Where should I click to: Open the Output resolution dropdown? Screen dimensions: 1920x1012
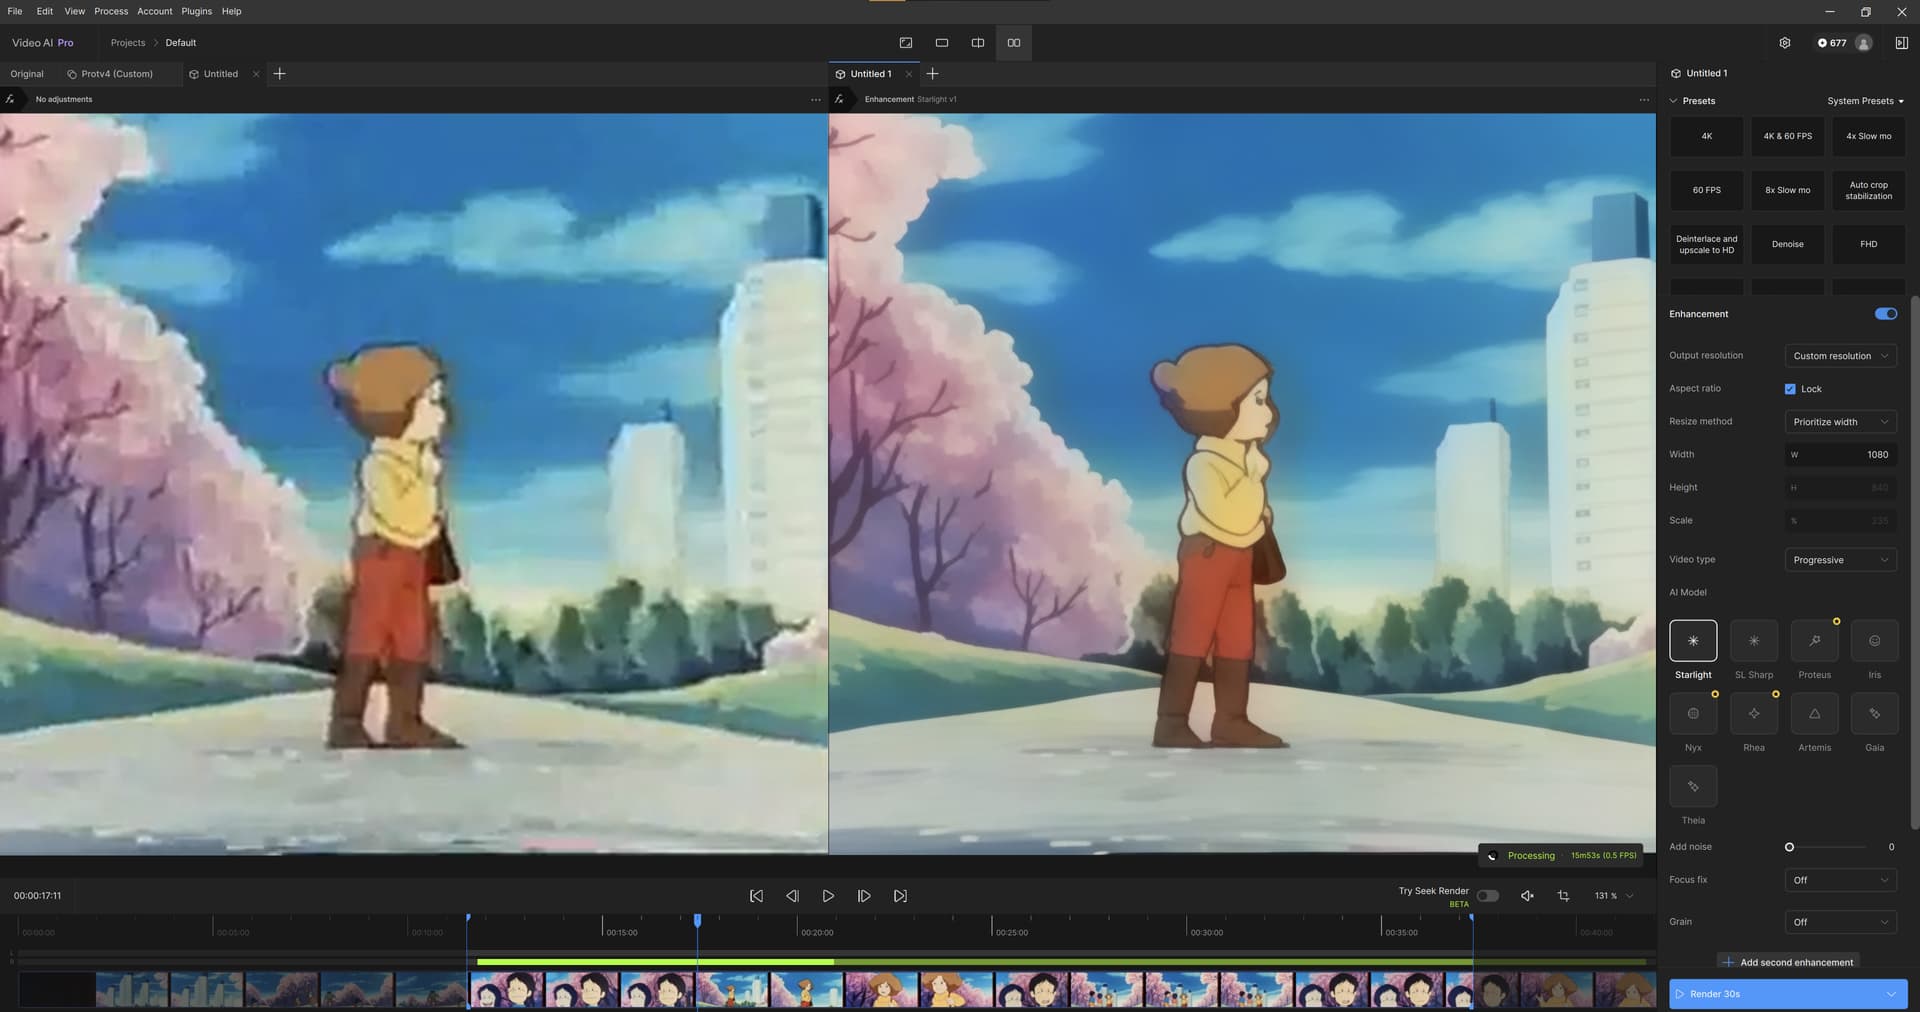[1840, 356]
